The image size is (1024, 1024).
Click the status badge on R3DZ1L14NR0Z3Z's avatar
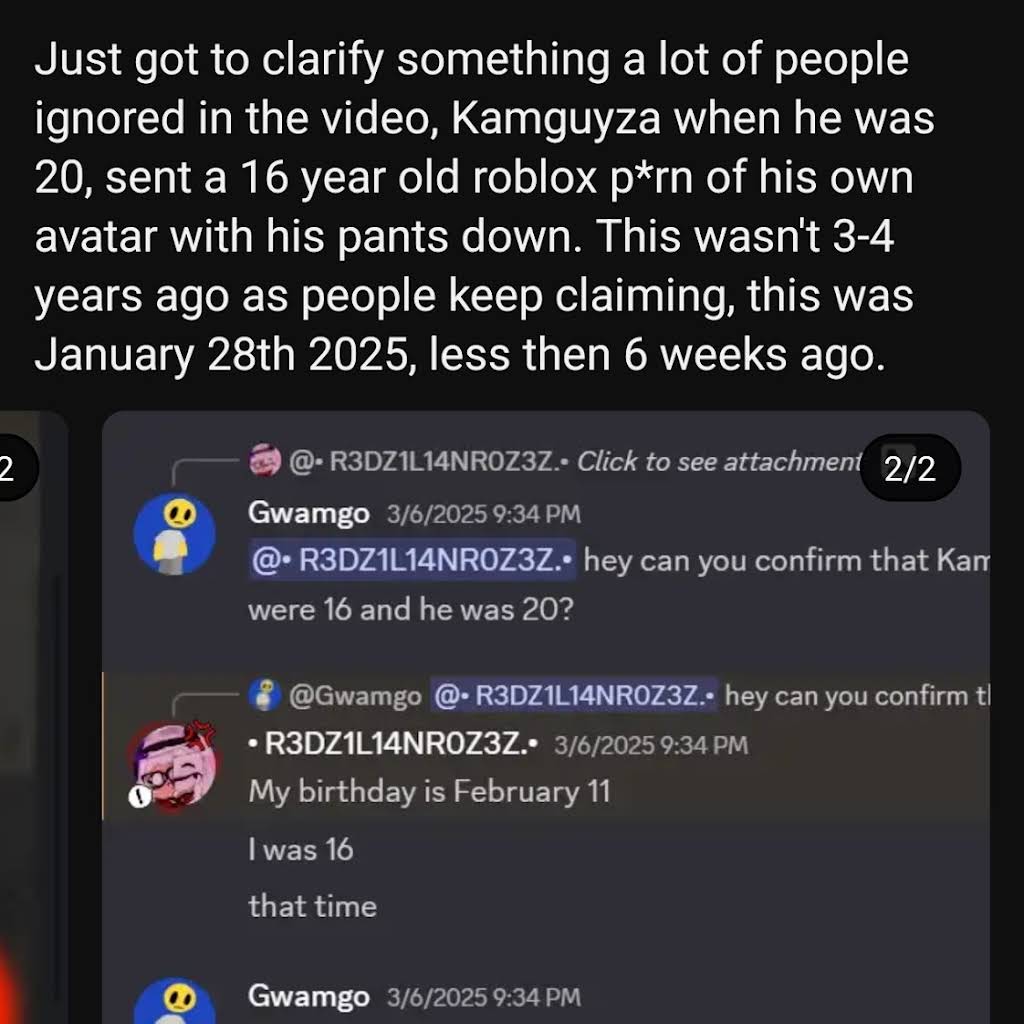point(142,797)
